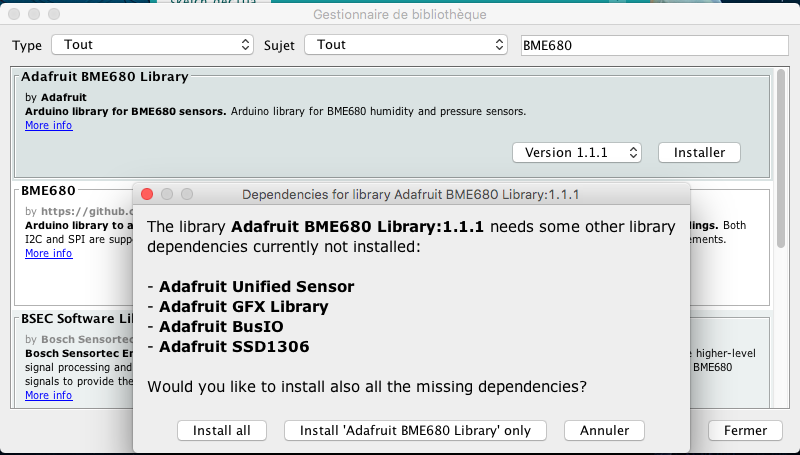Click the Install all button

222,430
